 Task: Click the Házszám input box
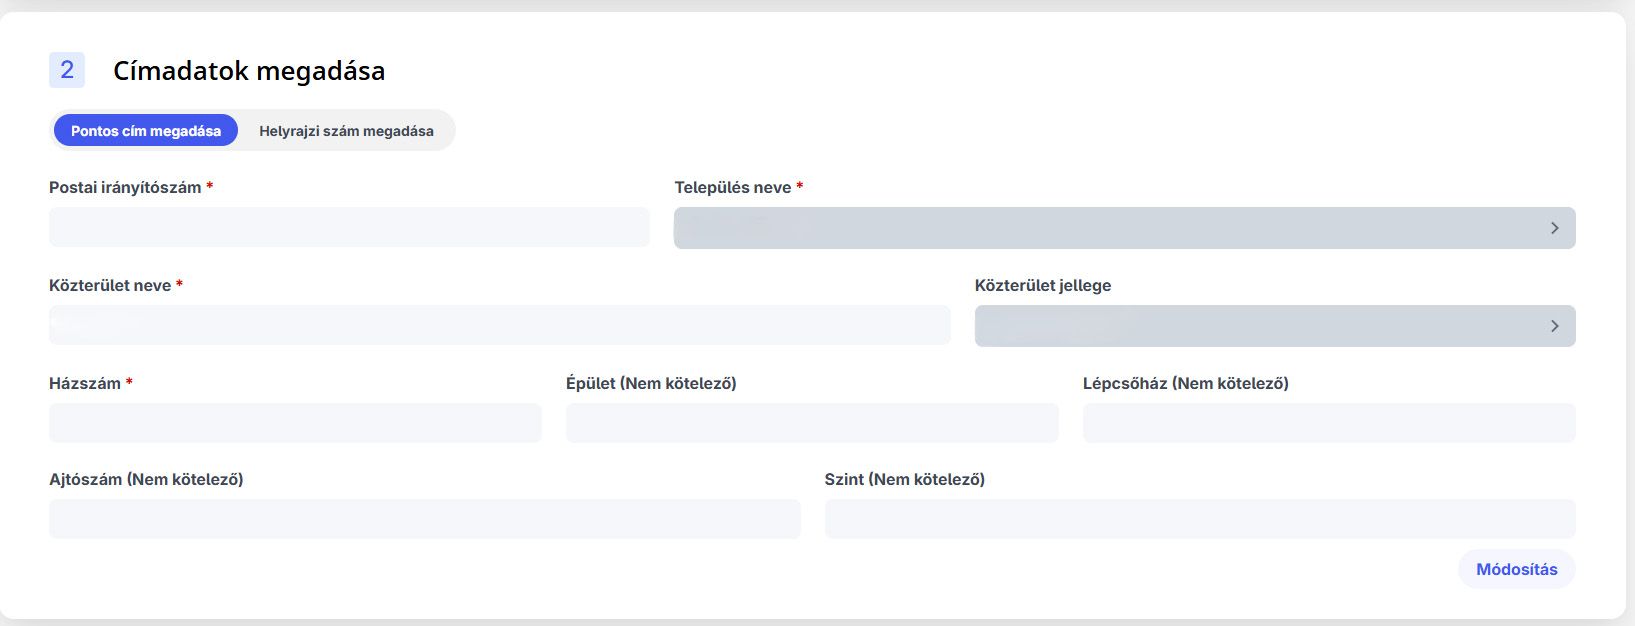(295, 423)
